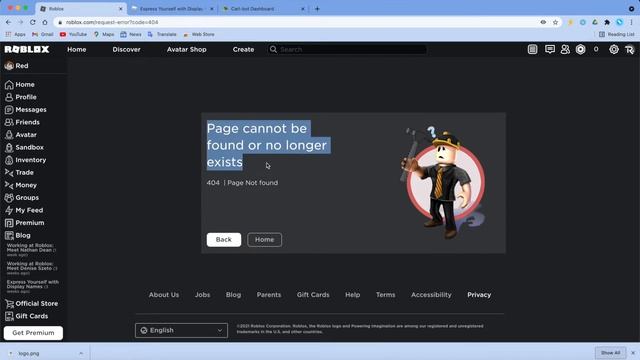Click Show All downloads button
640x360 pixels.
pyautogui.click(x=610, y=353)
